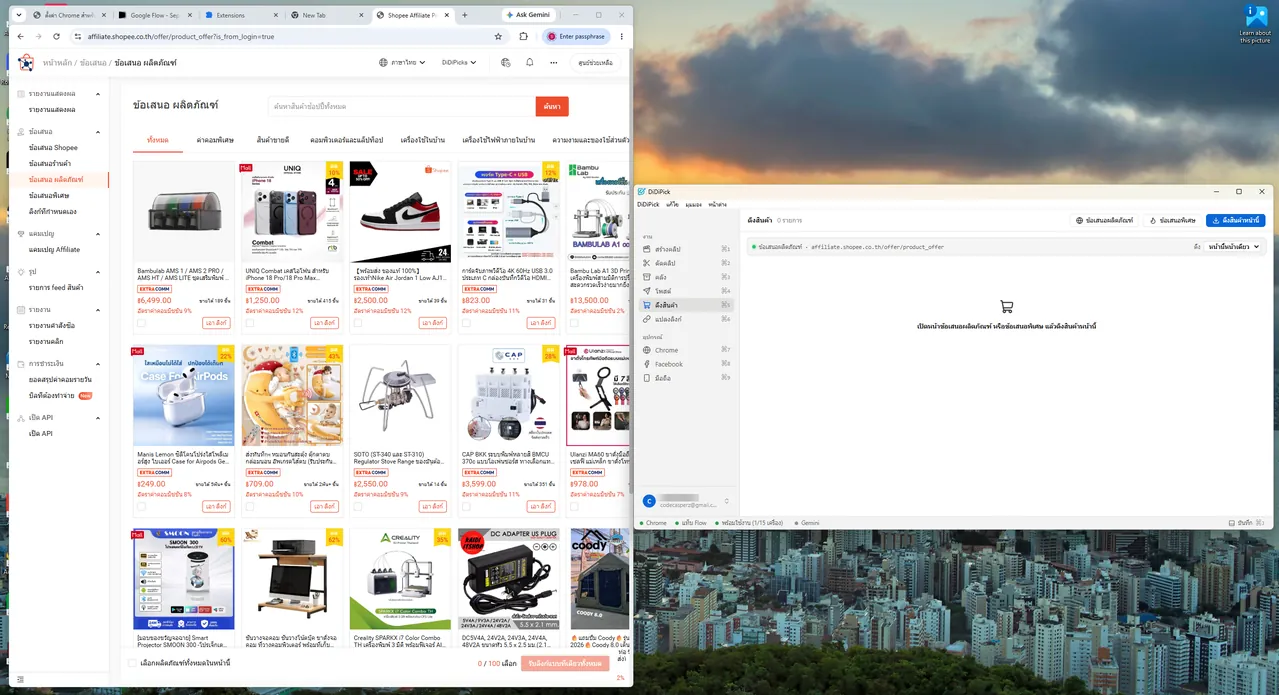Select ดึงสินค้า cart item in DiDiPick sidebar
Viewport: 1279px width, 695px height.
tap(688, 304)
